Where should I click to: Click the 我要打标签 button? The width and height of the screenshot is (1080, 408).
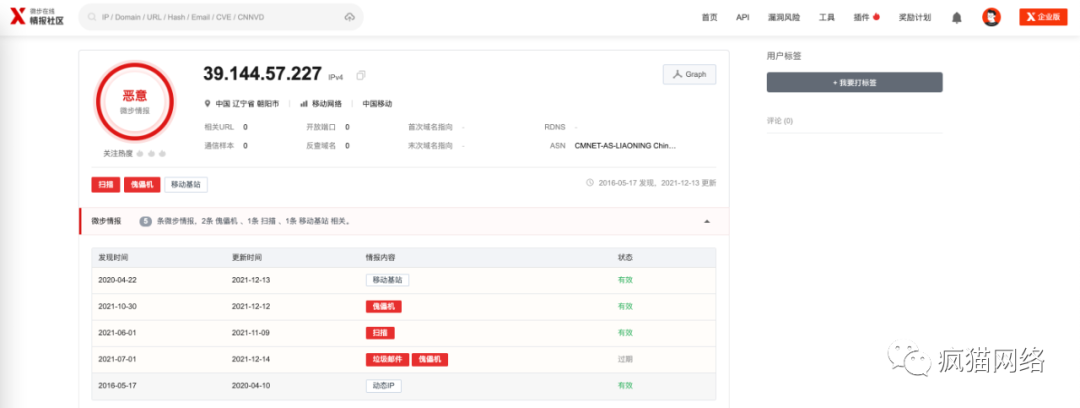click(855, 82)
